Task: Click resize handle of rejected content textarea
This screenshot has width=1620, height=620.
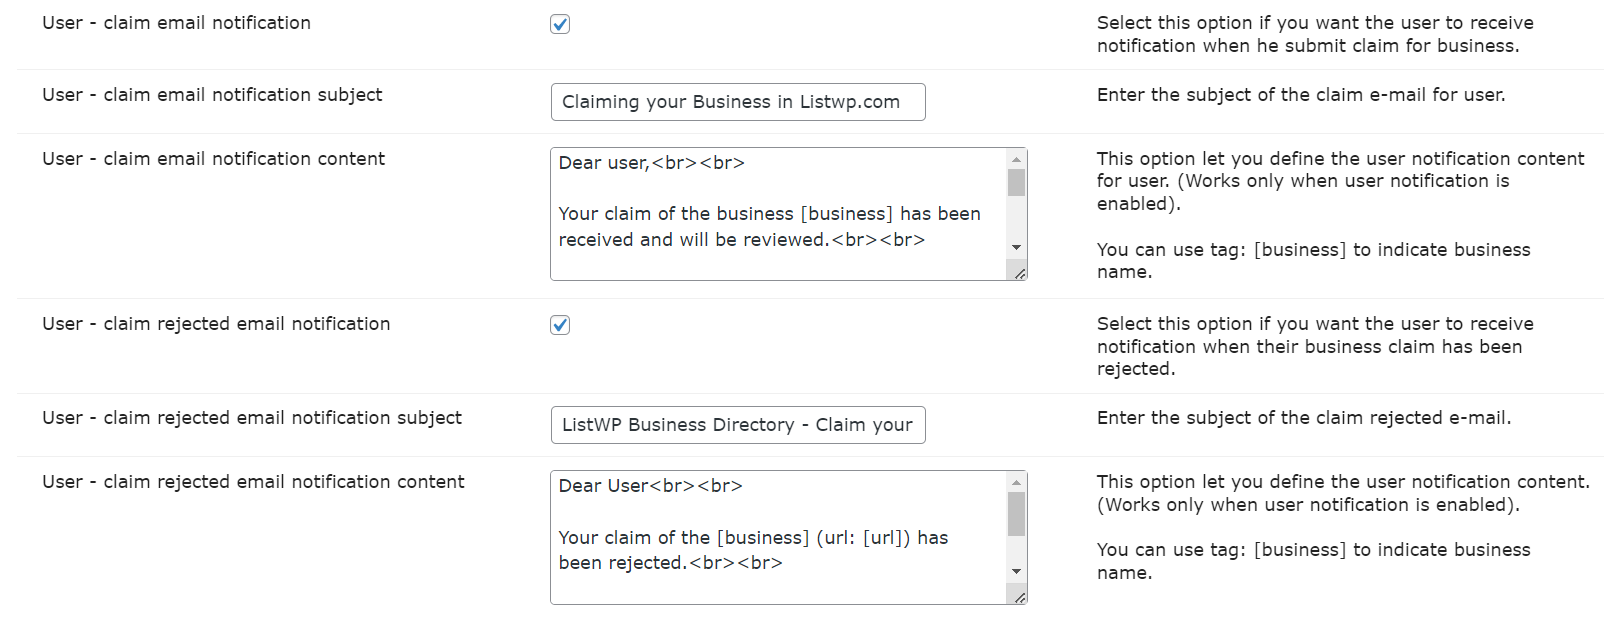Action: coord(1019,597)
